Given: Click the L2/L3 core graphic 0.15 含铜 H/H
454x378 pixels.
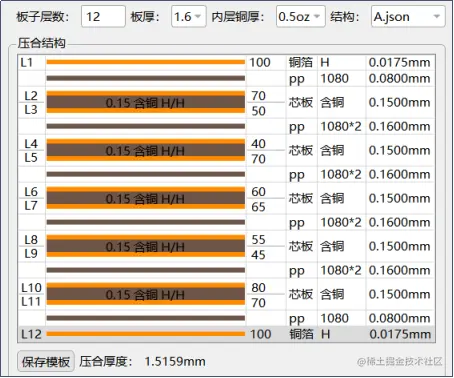Looking at the screenshot, I should point(146,103).
